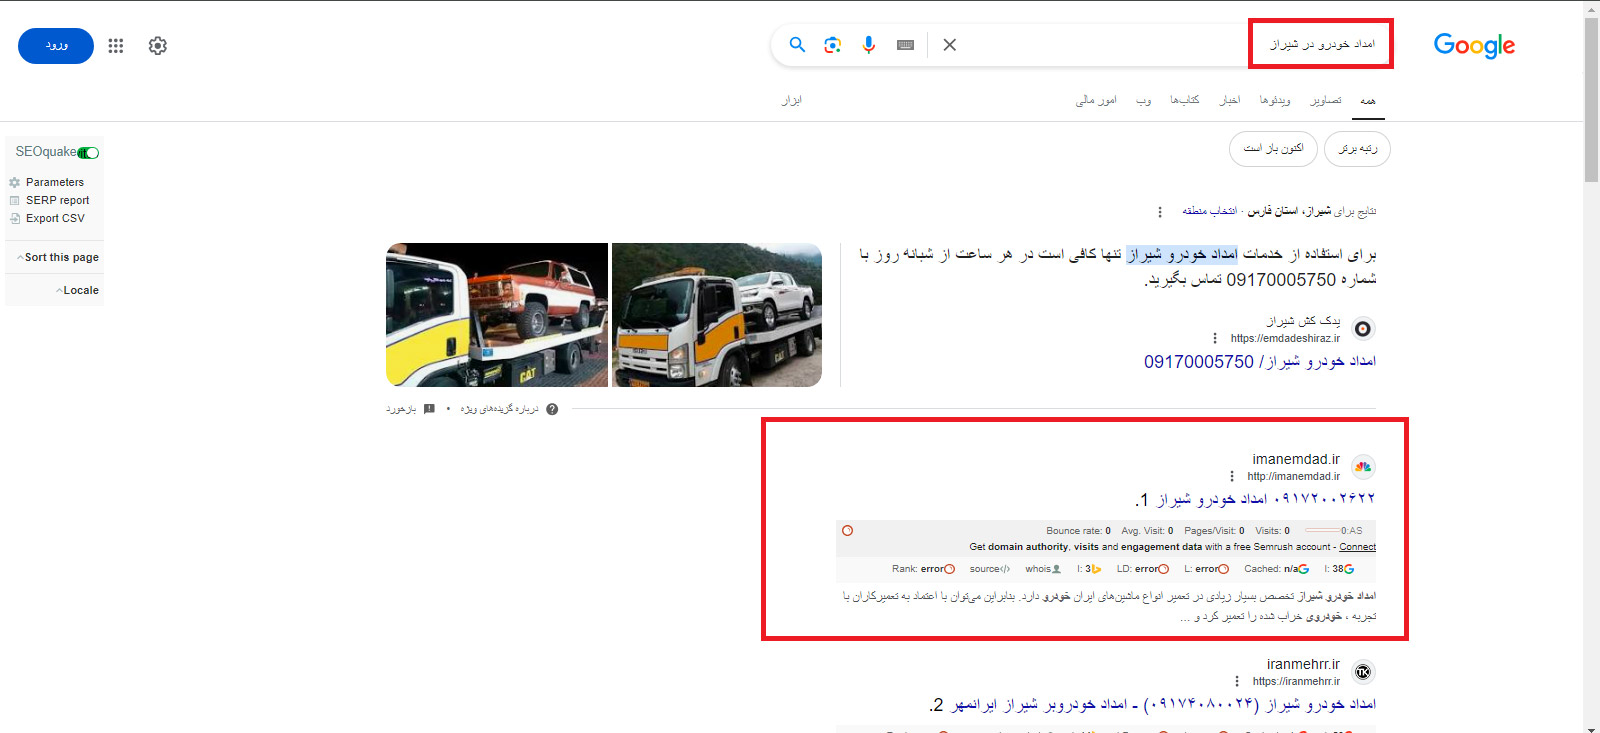
Task: Click Bounce rate: 0 value
Action: [x=1078, y=531]
